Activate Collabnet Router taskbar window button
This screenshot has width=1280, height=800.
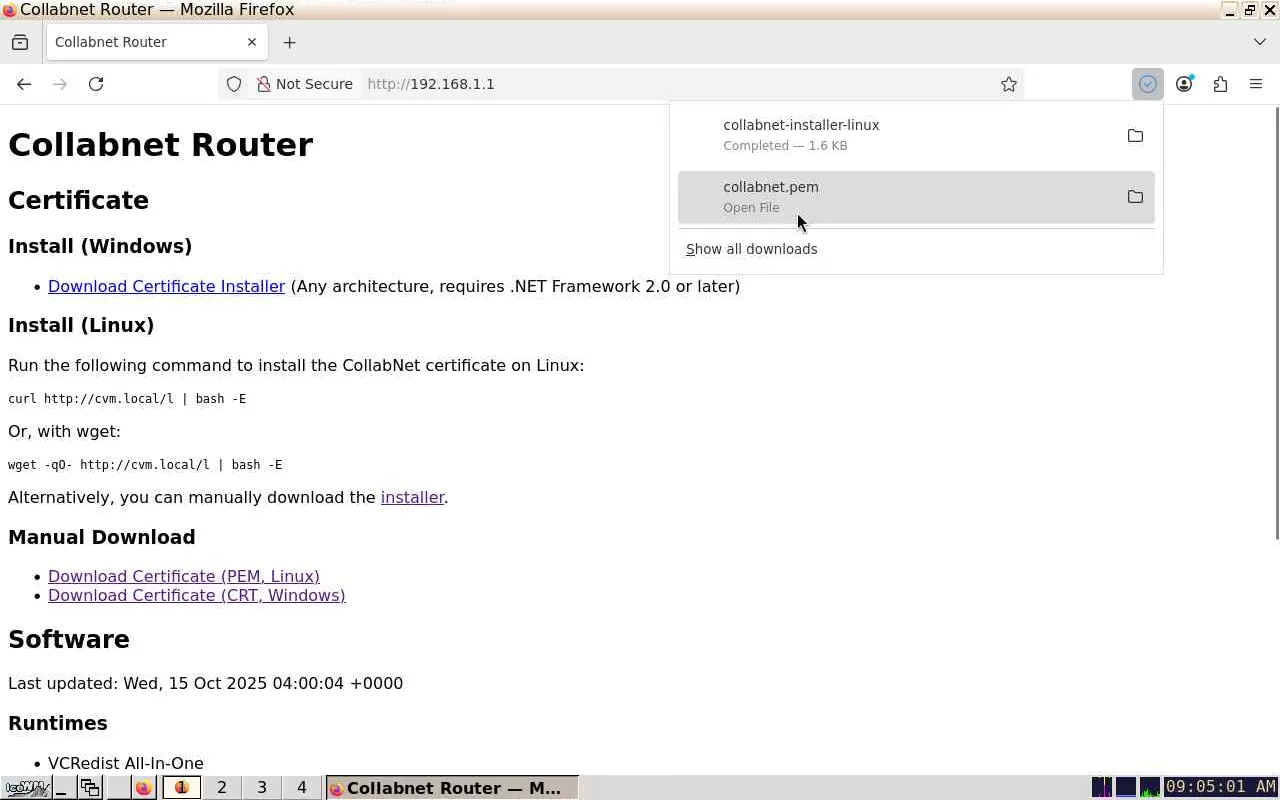(452, 788)
